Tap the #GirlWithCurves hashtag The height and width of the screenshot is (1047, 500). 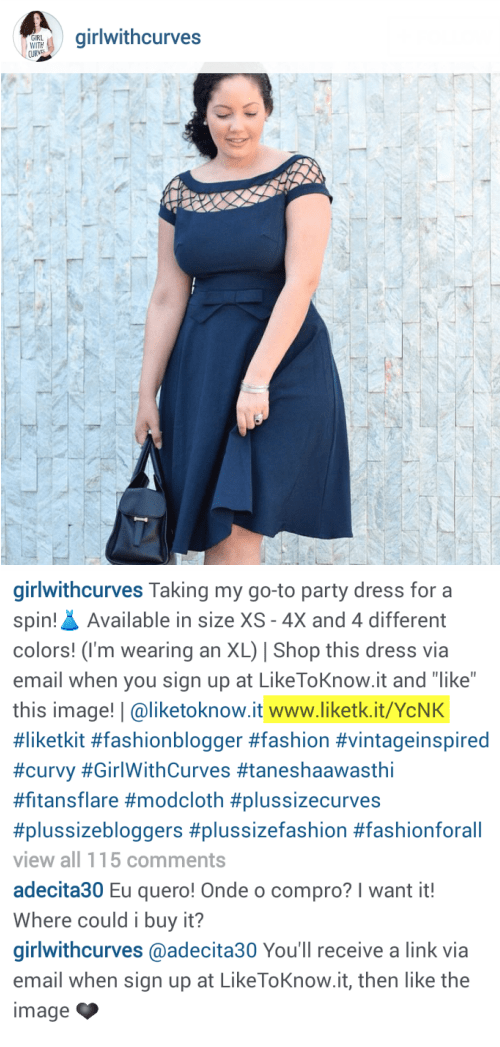[x=154, y=771]
